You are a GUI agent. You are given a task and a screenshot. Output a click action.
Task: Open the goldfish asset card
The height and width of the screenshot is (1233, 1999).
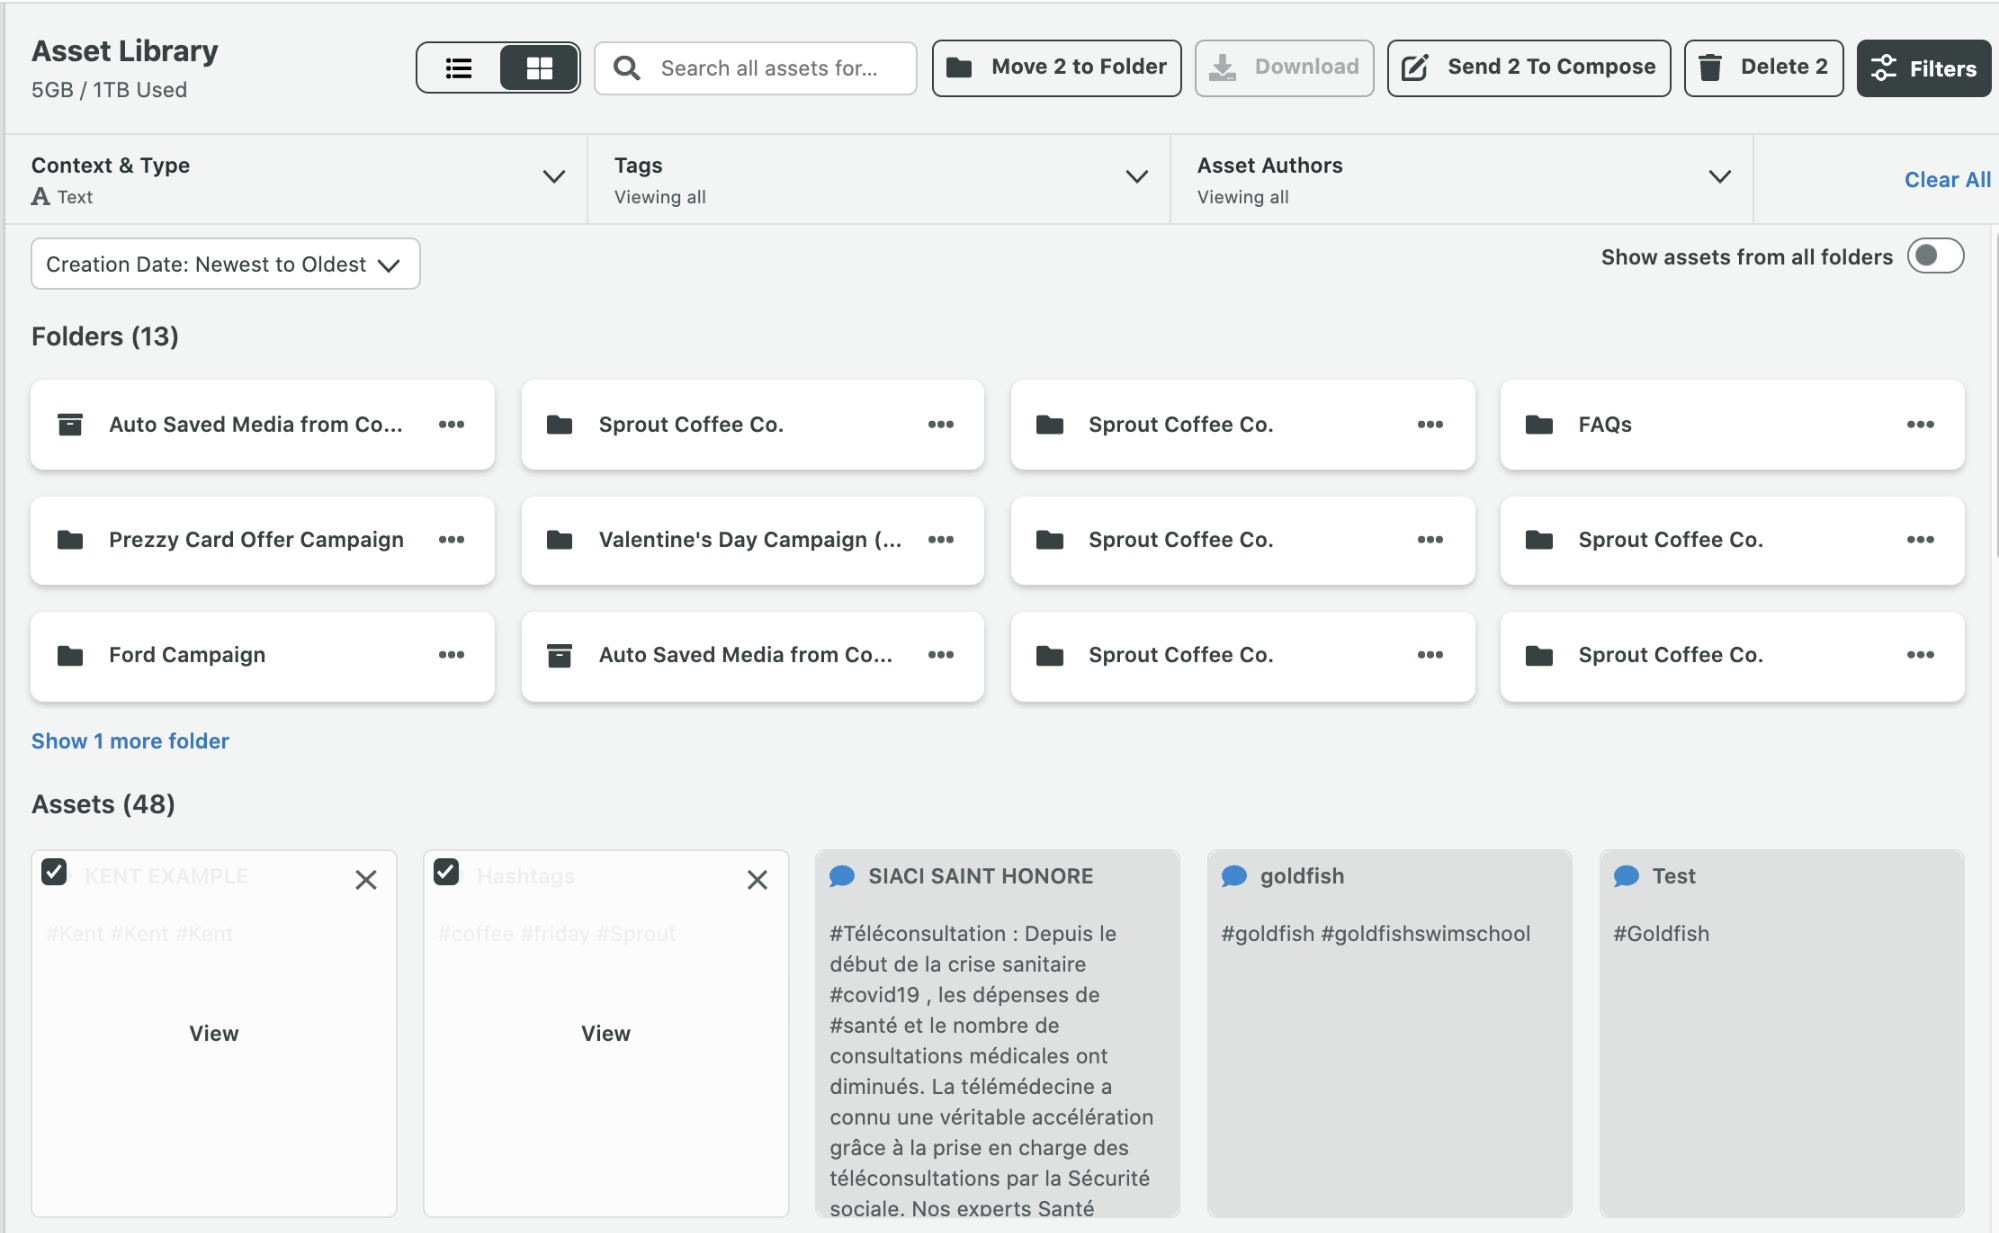point(1389,1033)
